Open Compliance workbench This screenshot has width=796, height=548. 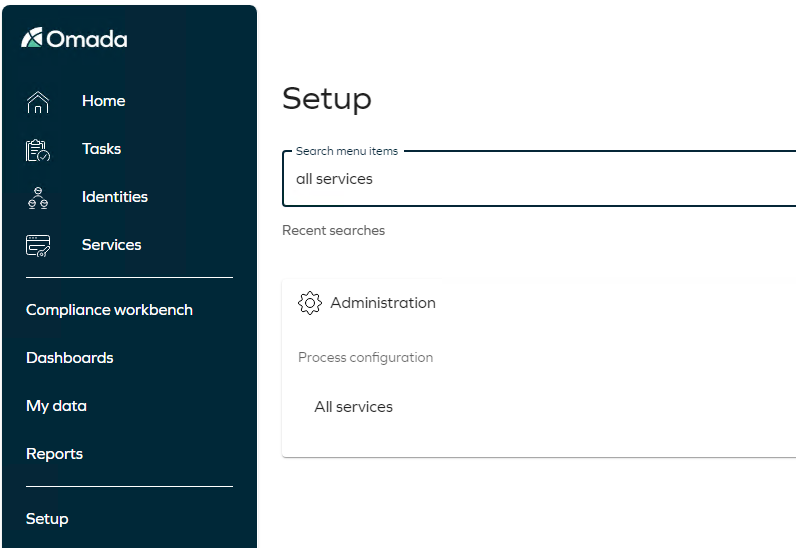click(109, 310)
